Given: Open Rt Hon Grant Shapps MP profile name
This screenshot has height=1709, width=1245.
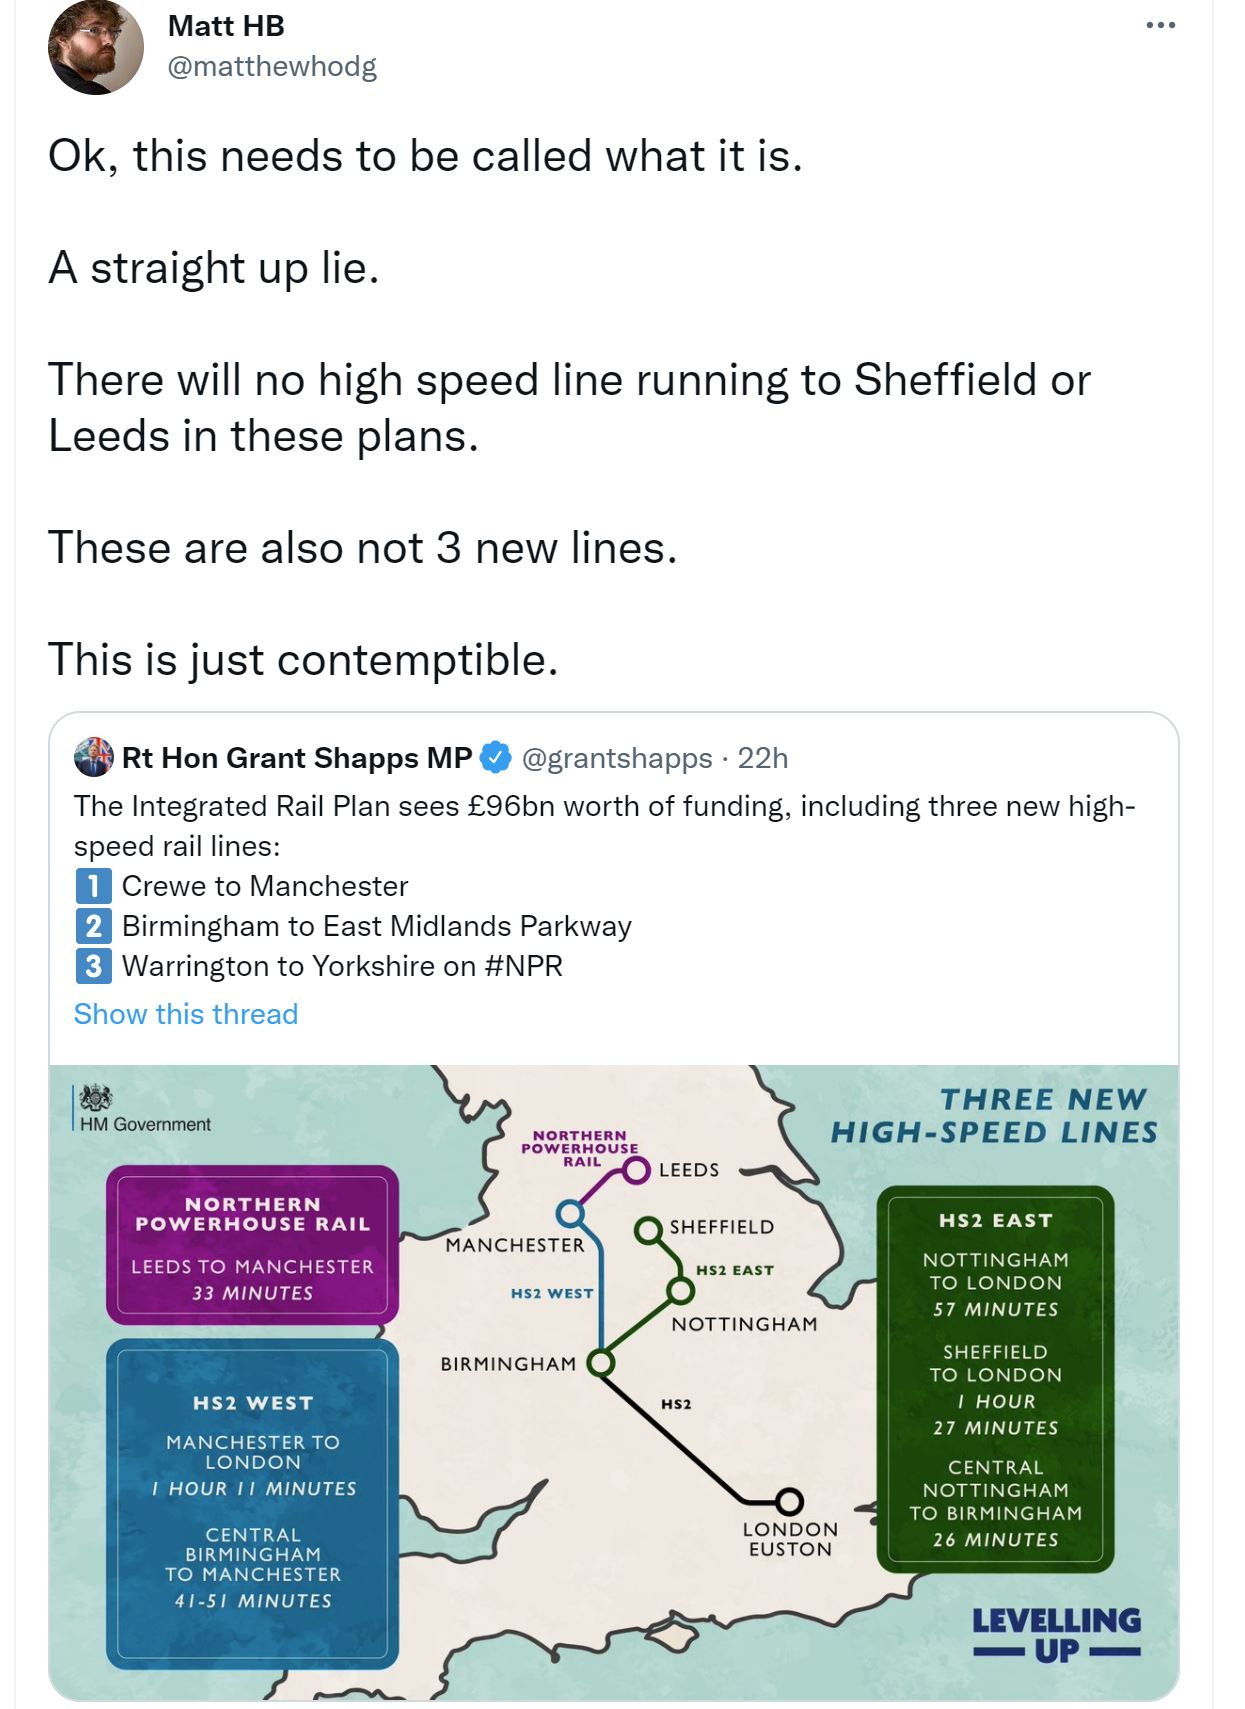Looking at the screenshot, I should tap(297, 758).
